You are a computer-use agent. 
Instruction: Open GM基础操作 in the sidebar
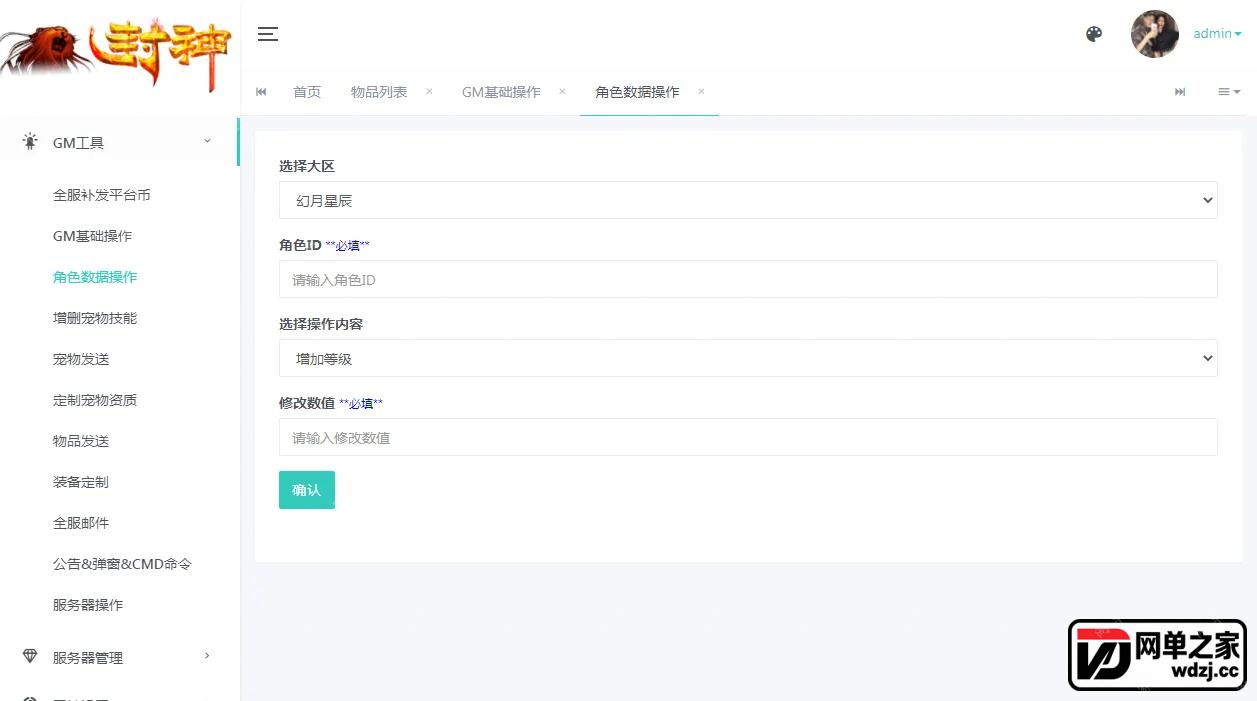[92, 236]
